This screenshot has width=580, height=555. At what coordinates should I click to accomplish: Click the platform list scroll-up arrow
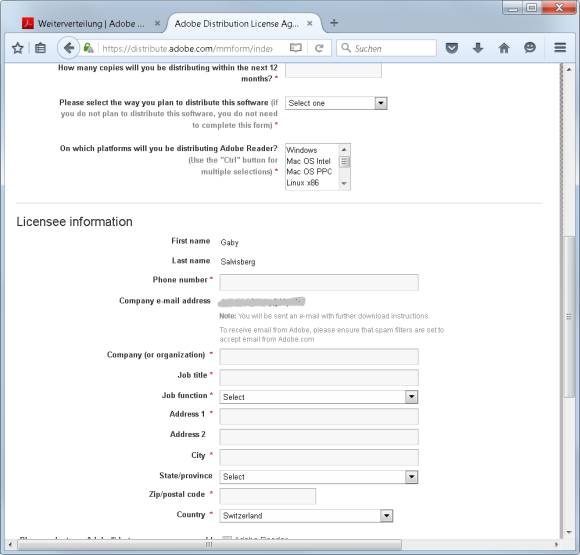344,149
